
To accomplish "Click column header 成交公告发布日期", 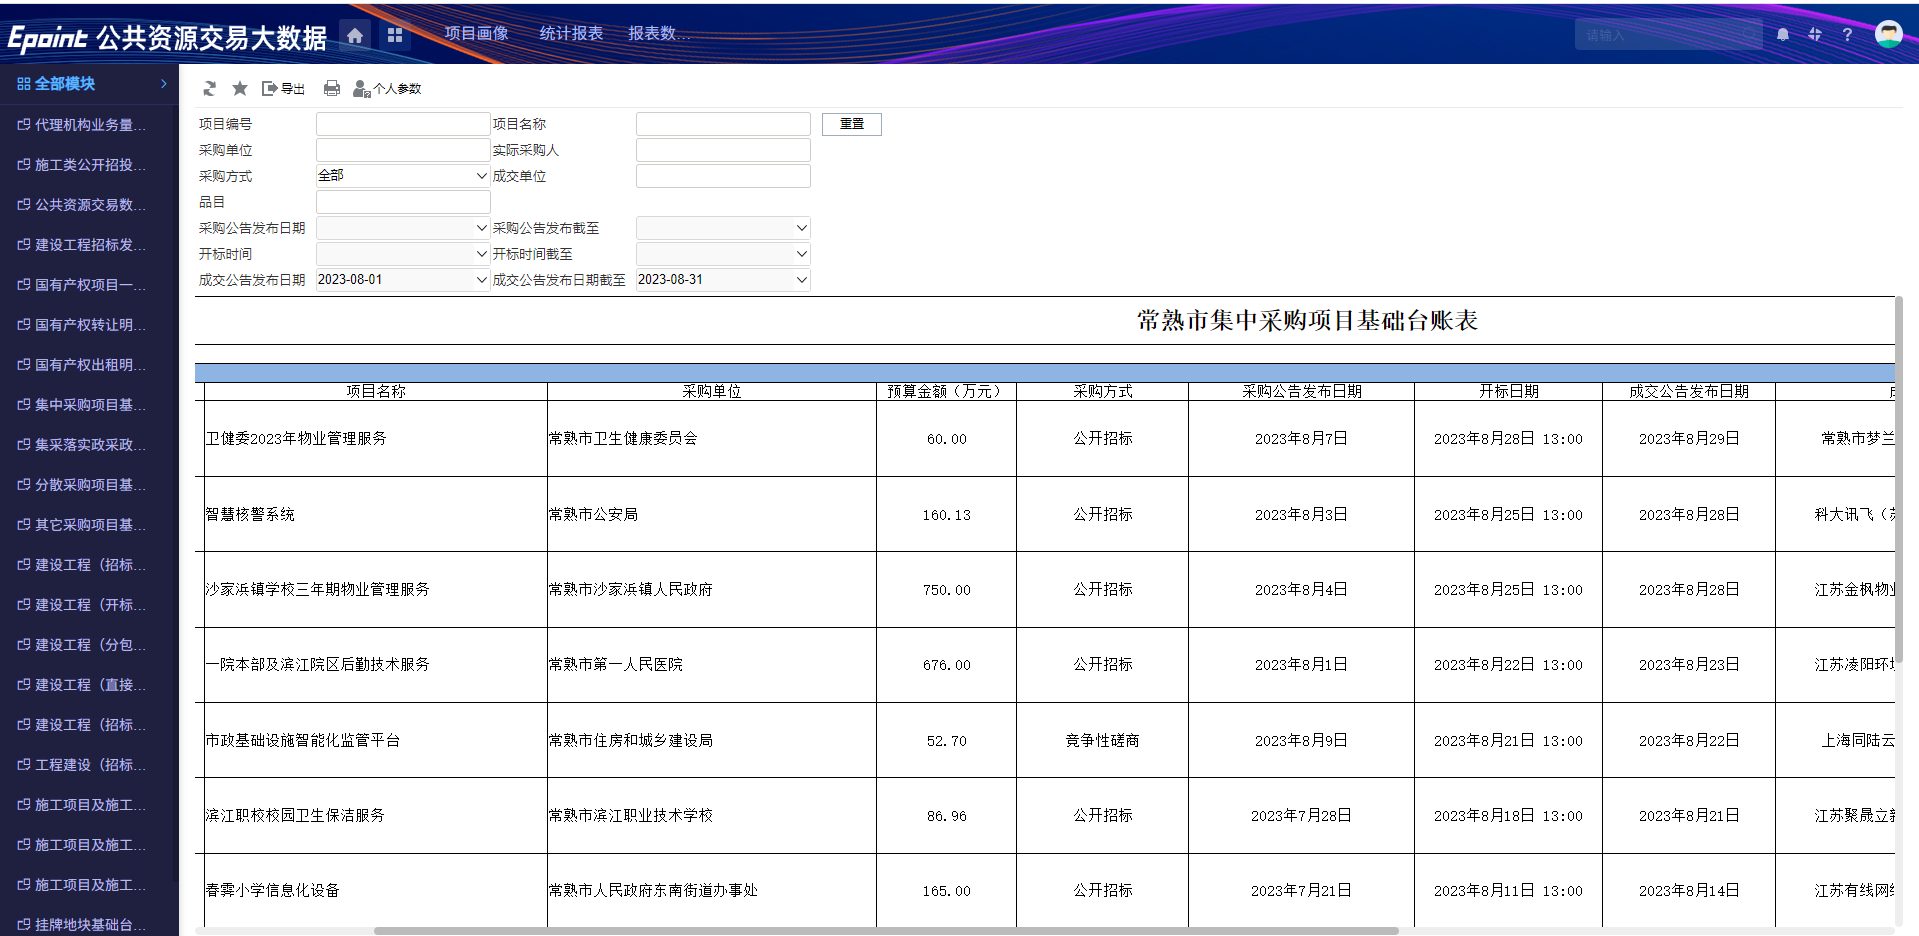I will pos(1689,391).
